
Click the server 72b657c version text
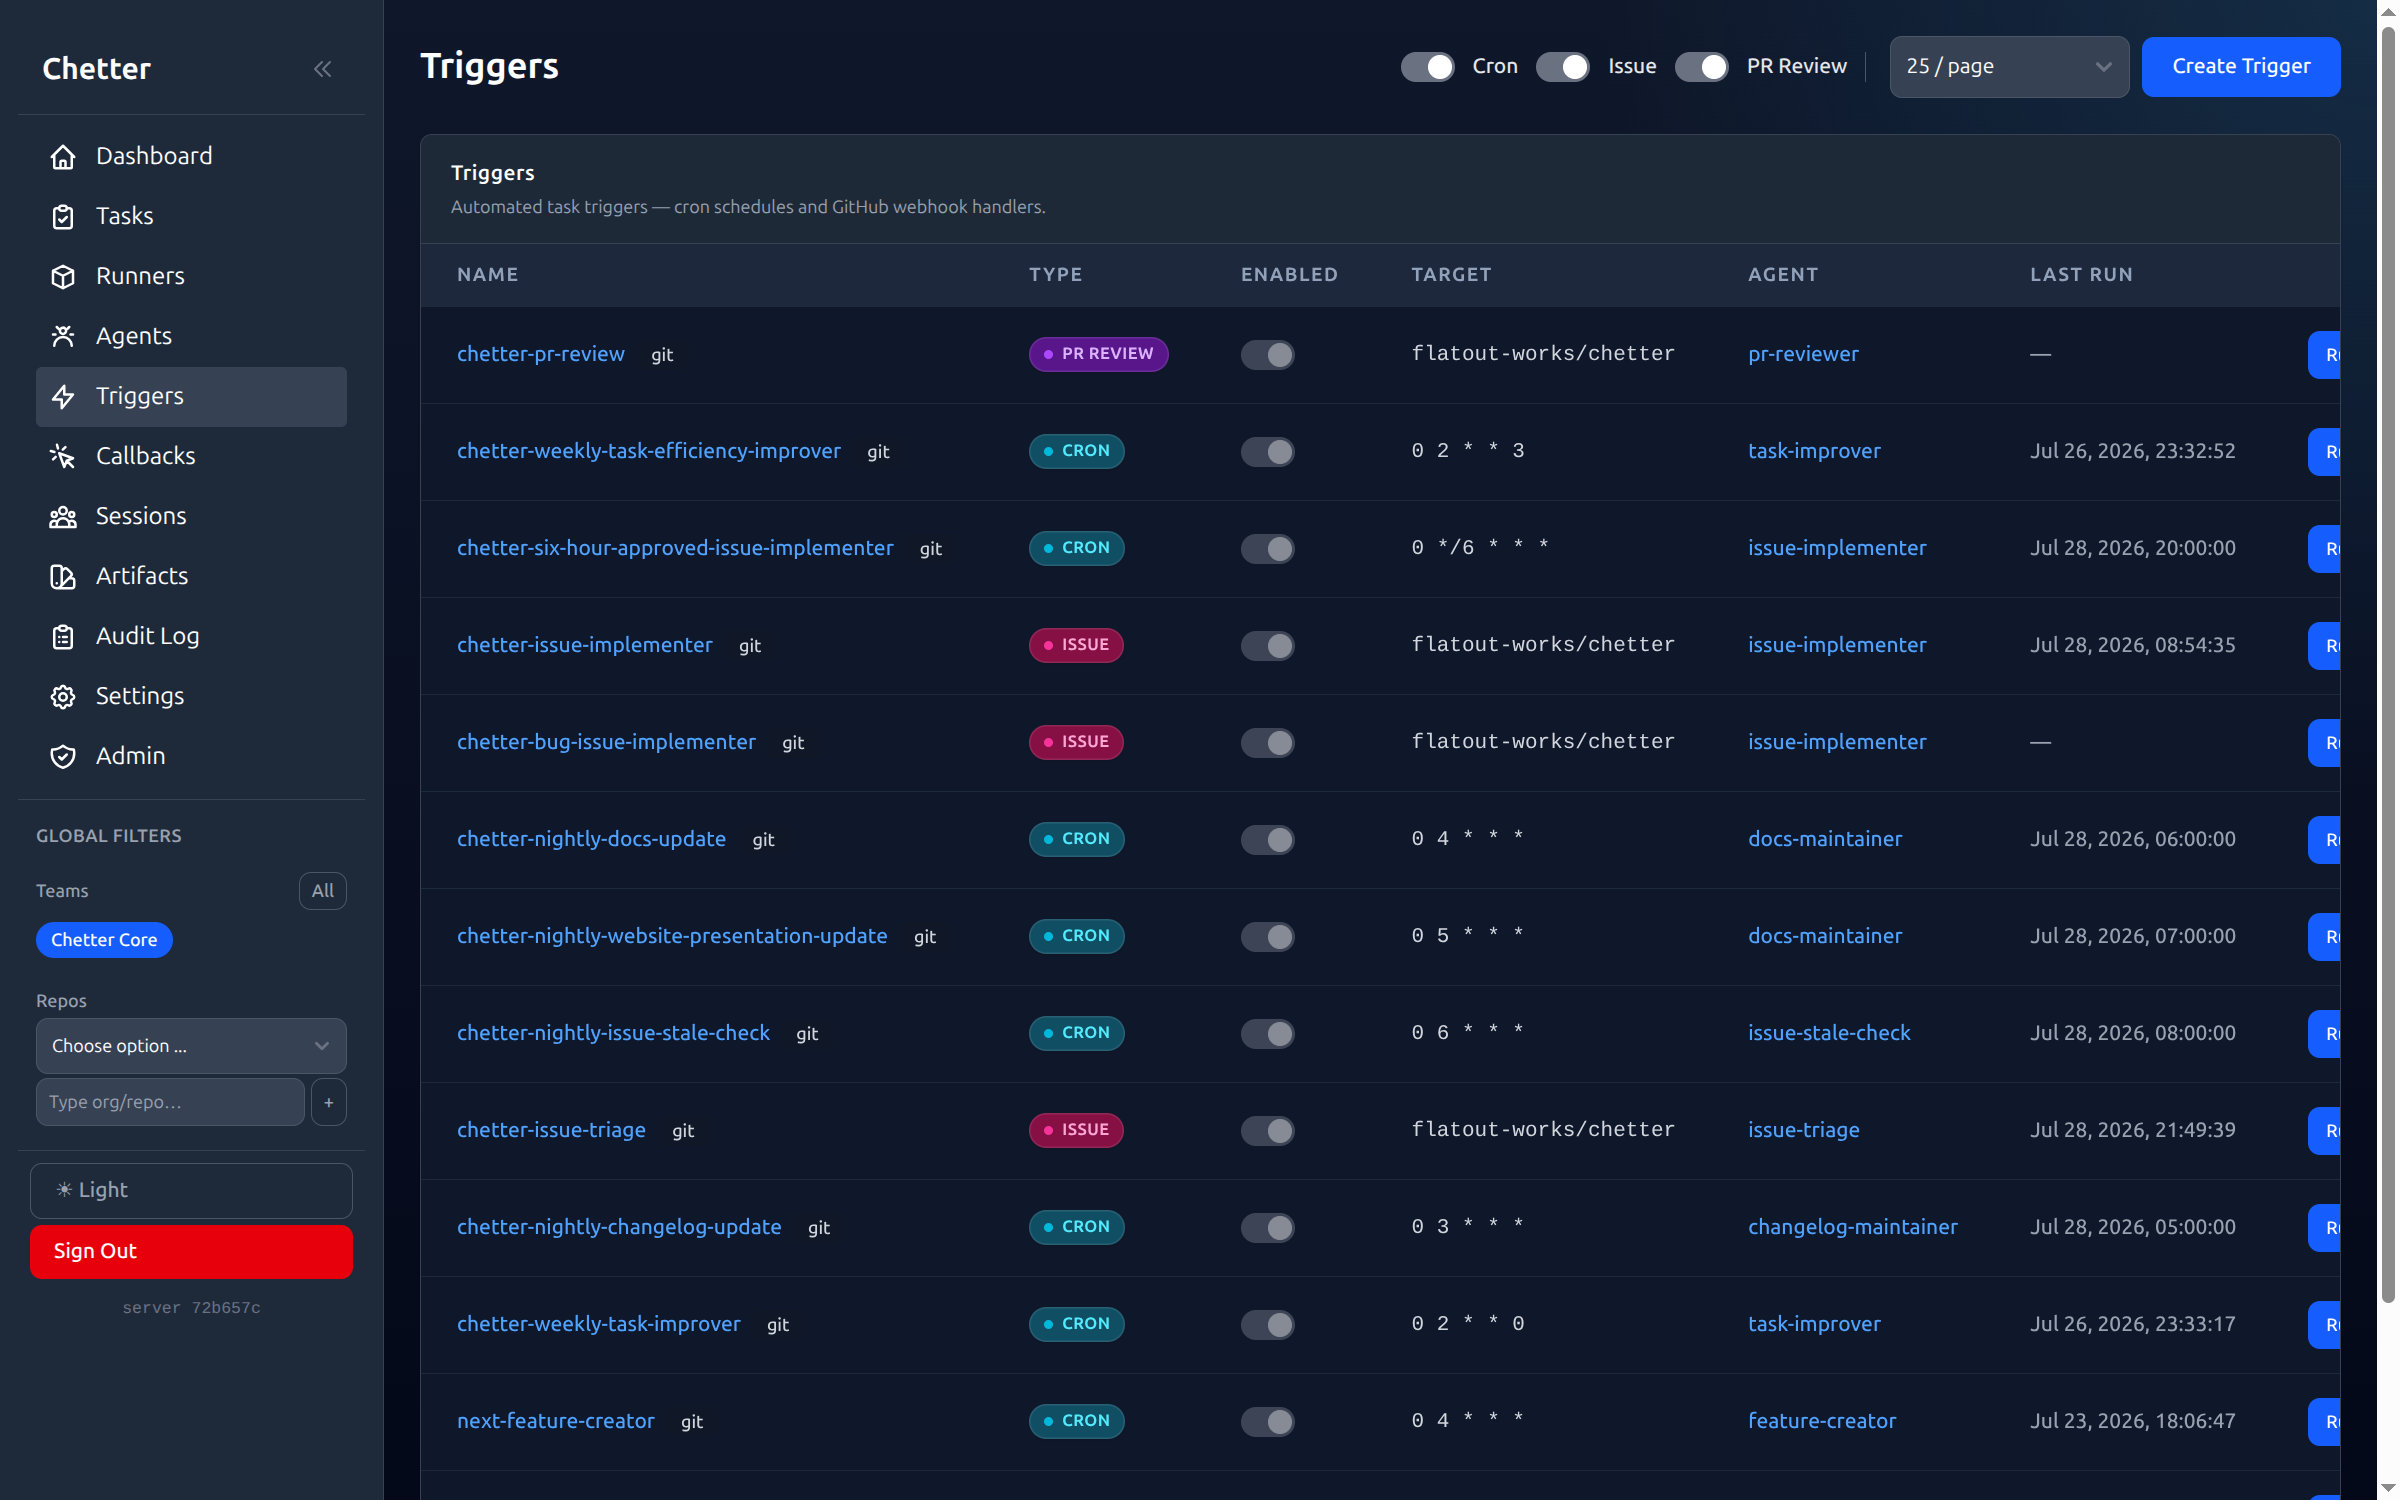tap(191, 1308)
